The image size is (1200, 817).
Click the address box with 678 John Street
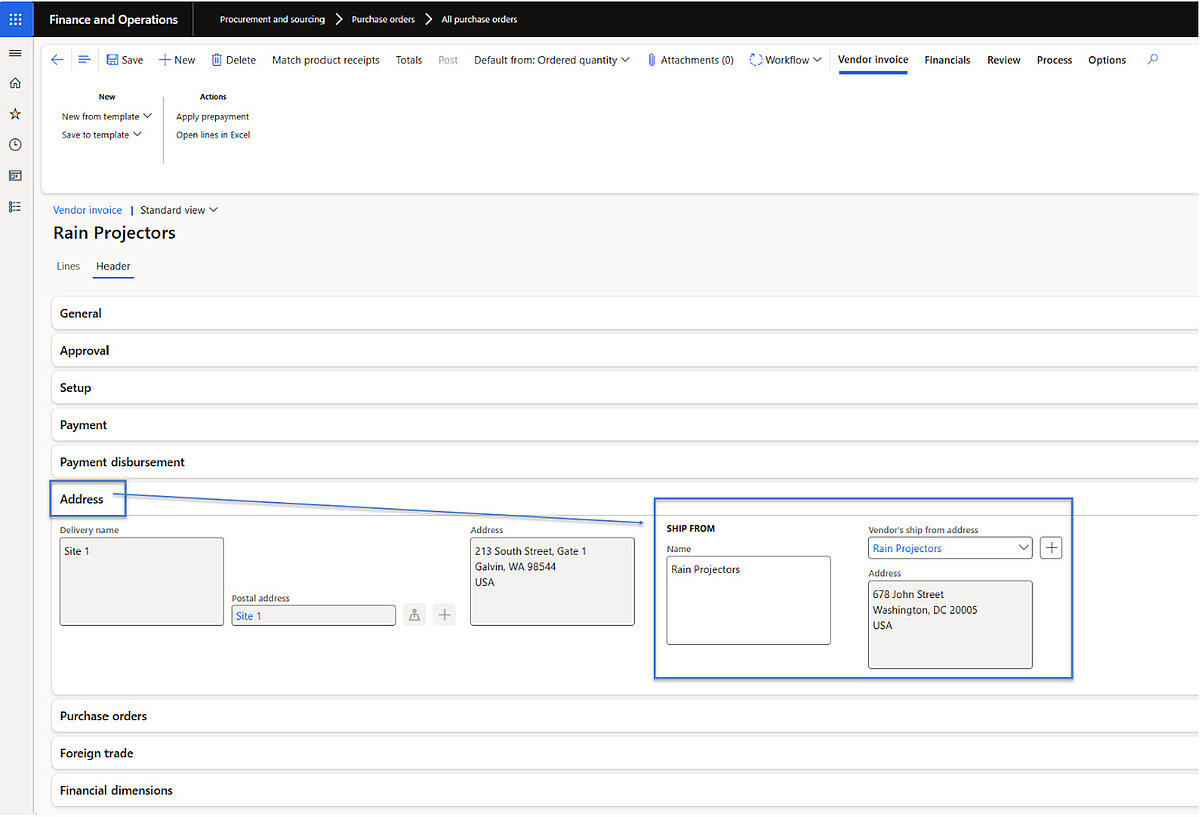pos(950,624)
